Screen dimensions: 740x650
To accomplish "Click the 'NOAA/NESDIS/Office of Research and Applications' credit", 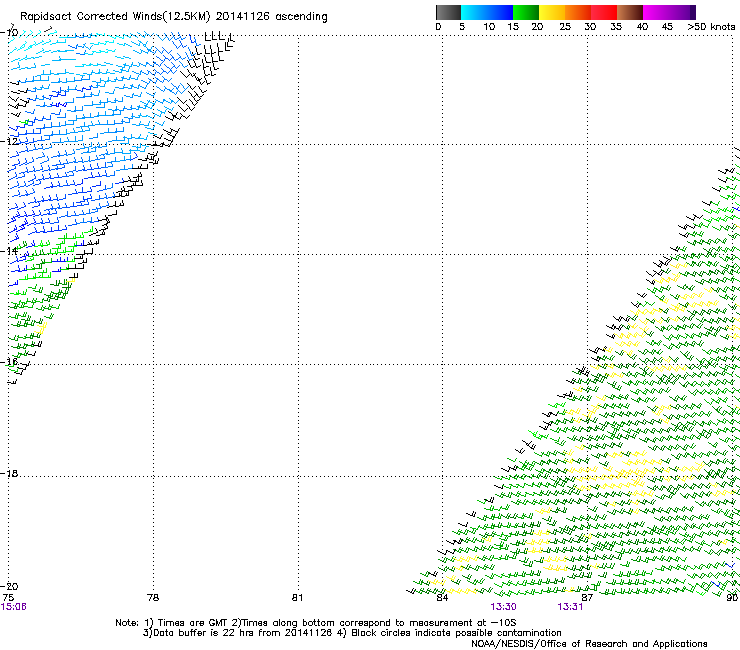I will coord(589,644).
